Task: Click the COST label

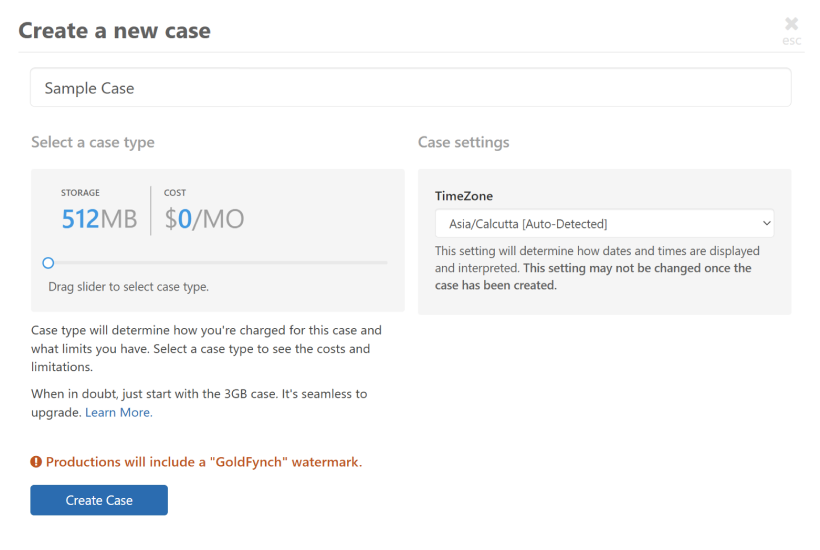Action: pos(175,192)
